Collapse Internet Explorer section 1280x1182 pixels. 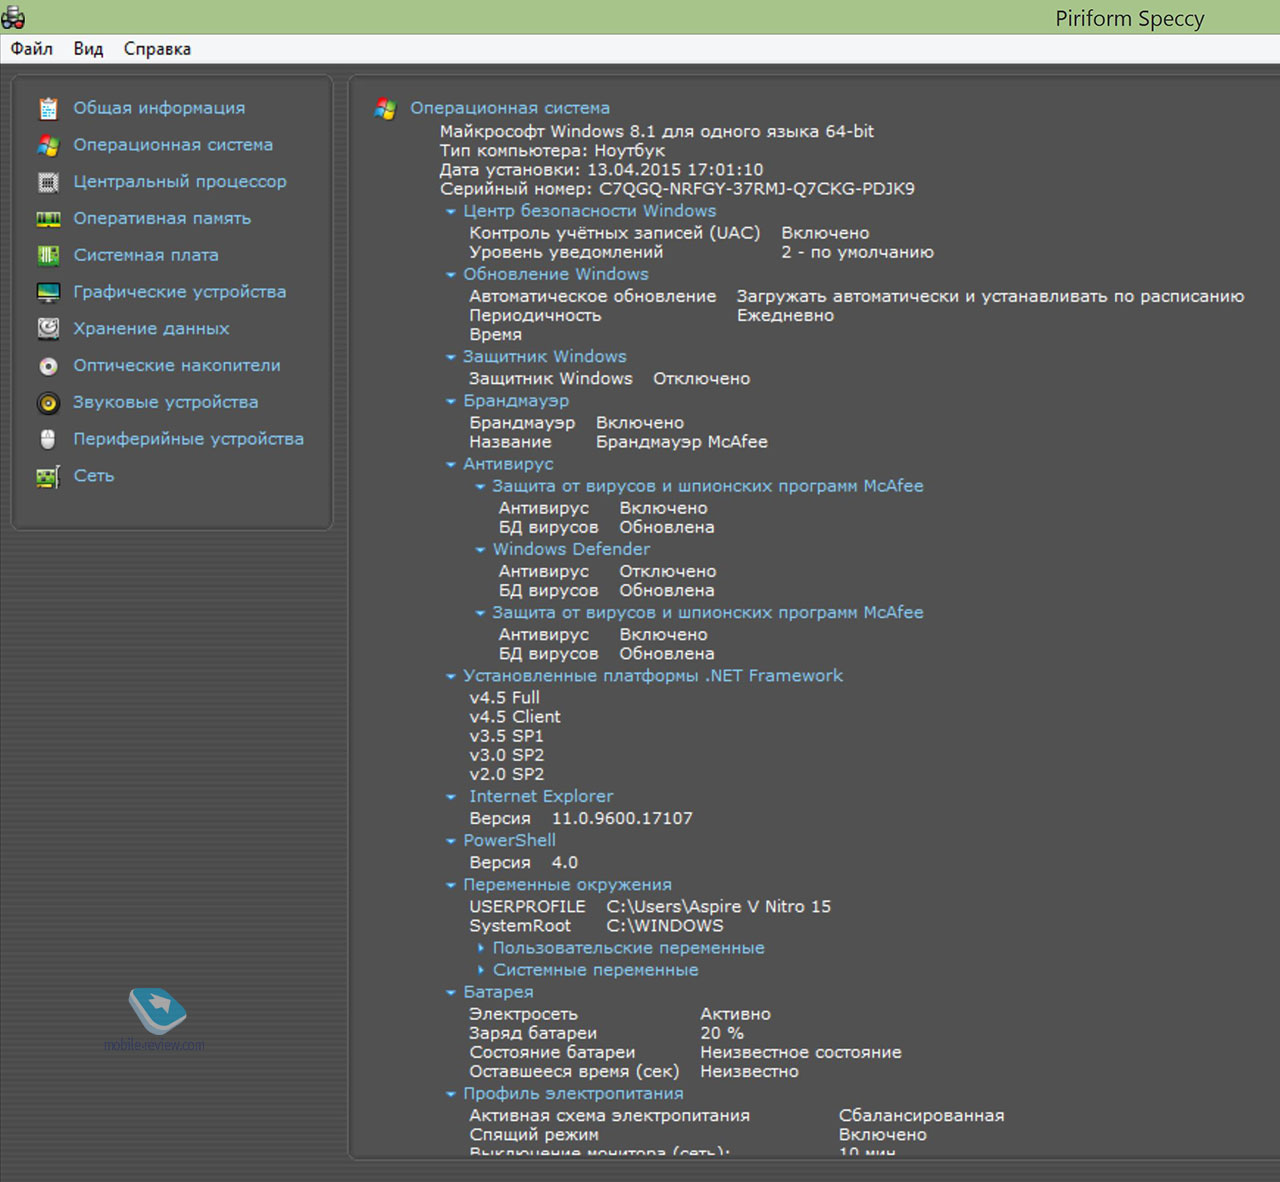coord(451,797)
